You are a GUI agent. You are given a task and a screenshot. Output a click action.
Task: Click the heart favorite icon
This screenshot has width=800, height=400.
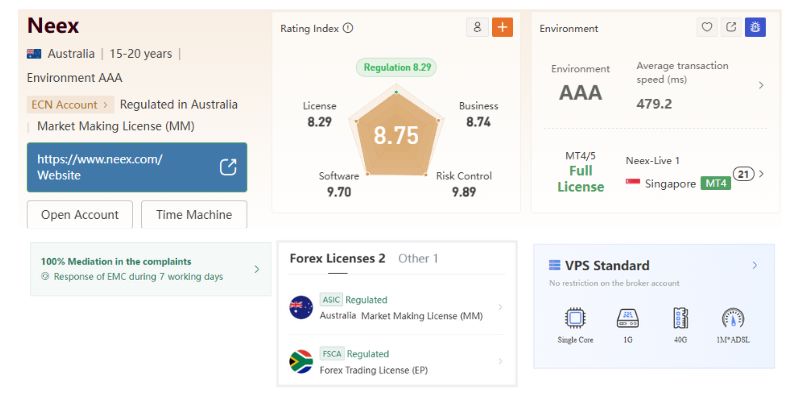pyautogui.click(x=707, y=28)
